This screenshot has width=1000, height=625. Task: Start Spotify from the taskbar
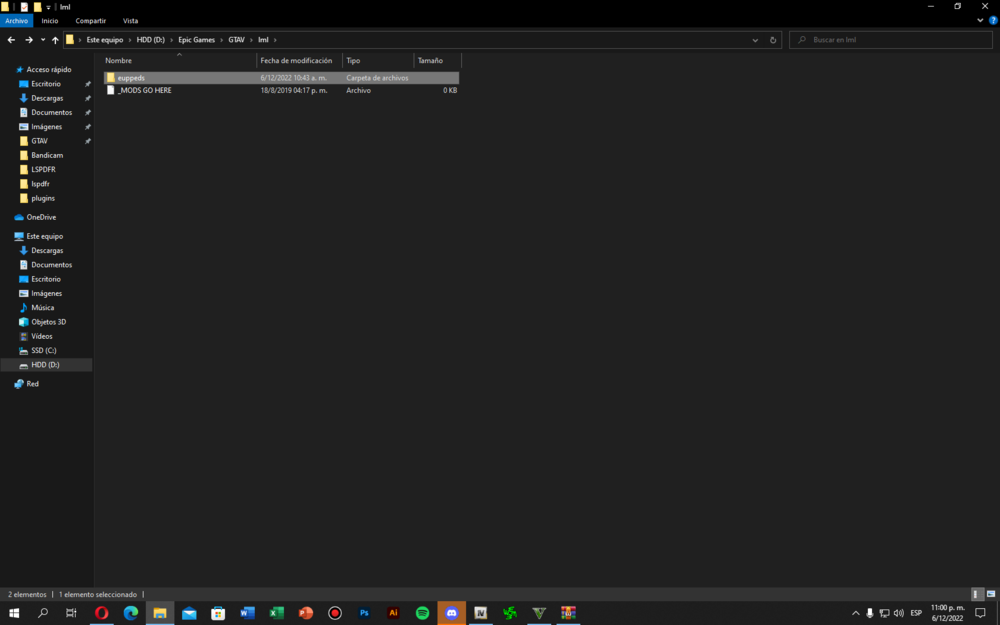point(422,613)
